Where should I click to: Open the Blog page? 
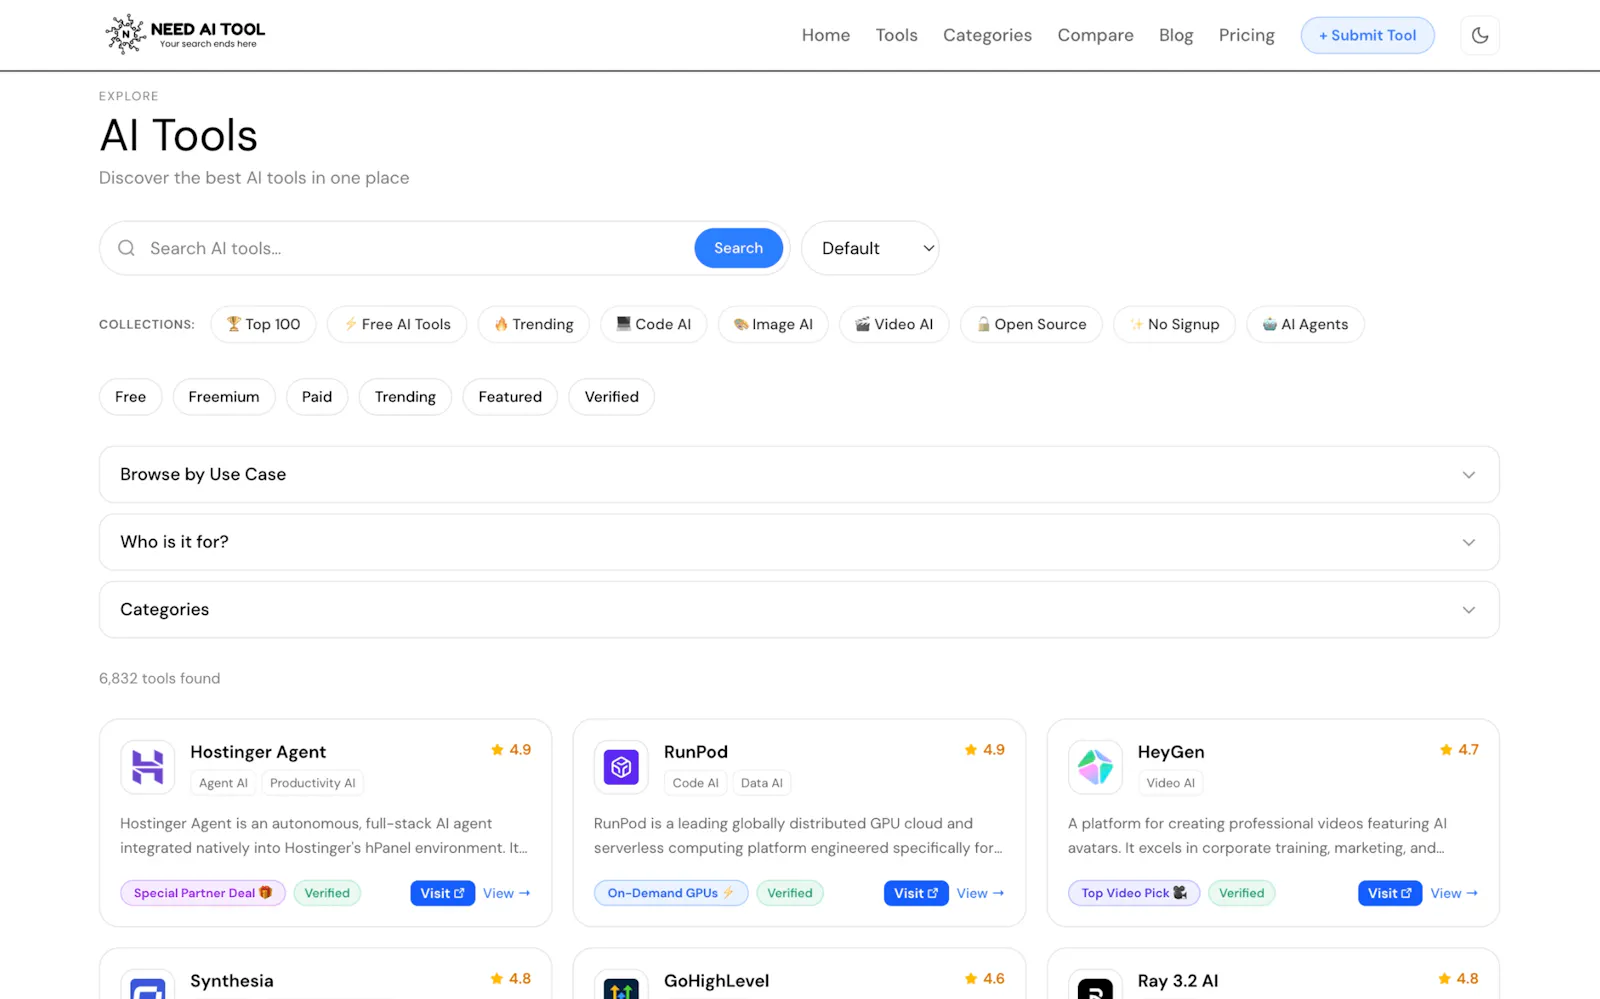1176,35
